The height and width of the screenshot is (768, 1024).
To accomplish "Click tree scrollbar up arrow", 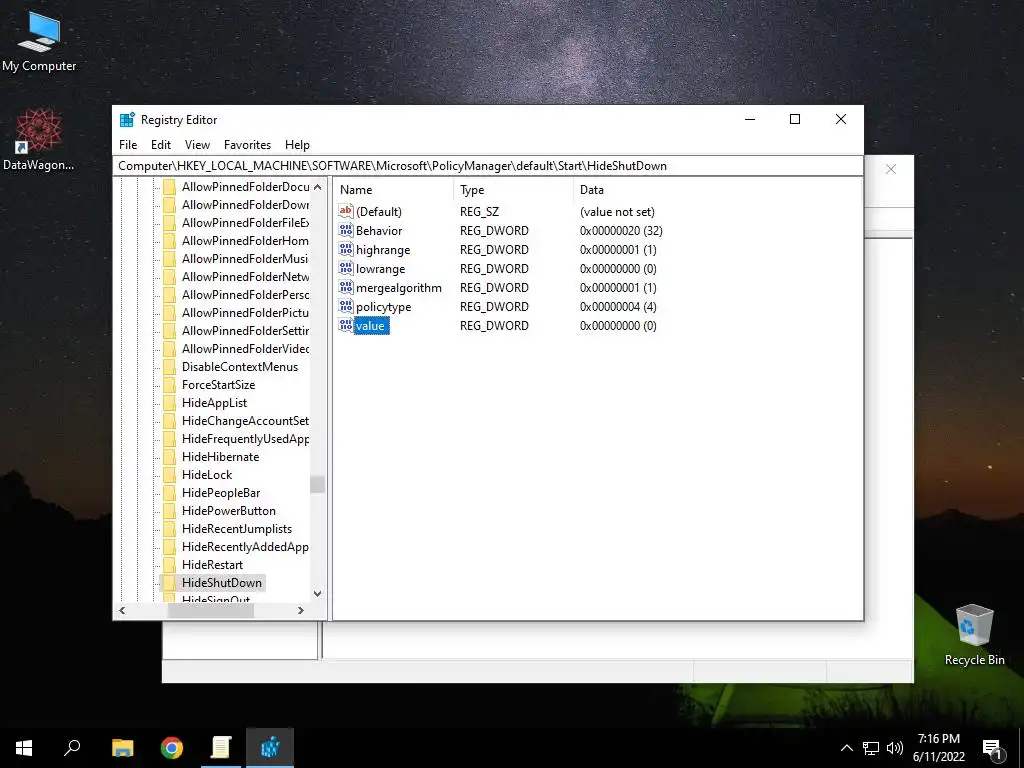I will [x=317, y=187].
